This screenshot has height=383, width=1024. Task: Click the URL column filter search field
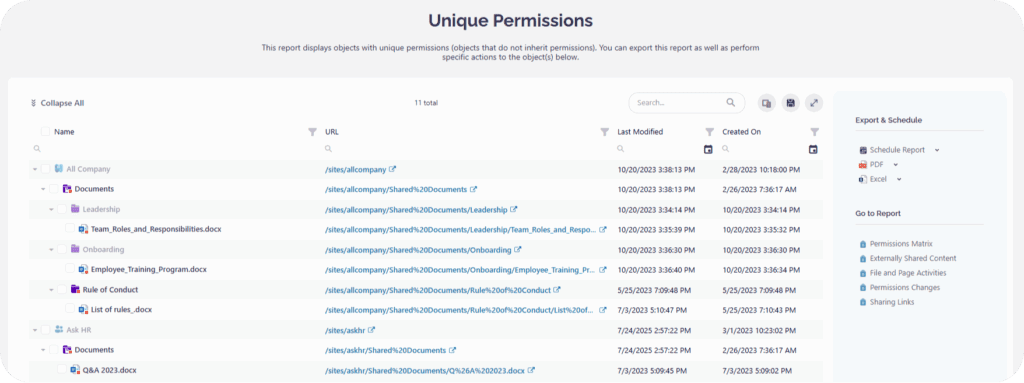click(466, 149)
